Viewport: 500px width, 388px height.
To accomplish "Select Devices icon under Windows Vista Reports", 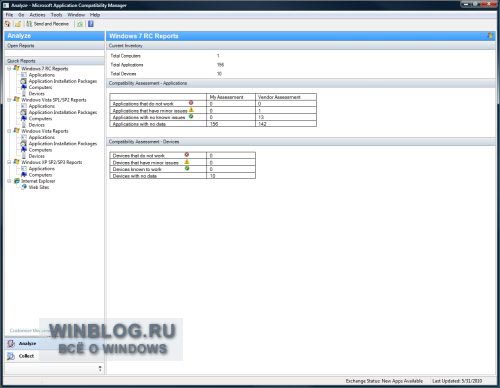I will 24,156.
